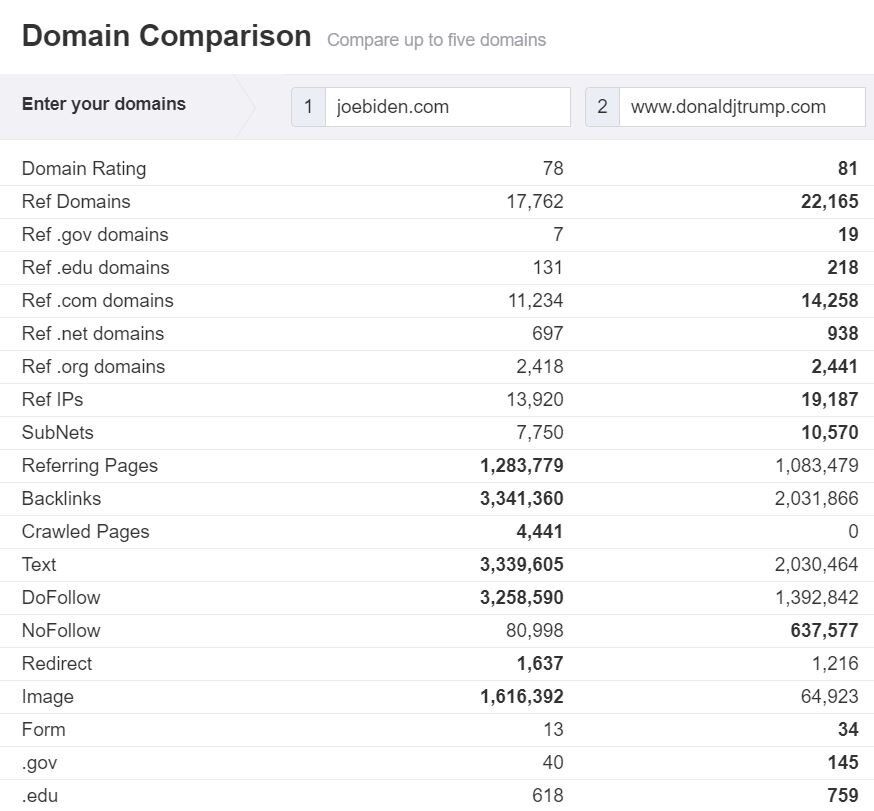The image size is (874, 811).
Task: Click DoFollow value 1,392,842
Action: [x=817, y=598]
